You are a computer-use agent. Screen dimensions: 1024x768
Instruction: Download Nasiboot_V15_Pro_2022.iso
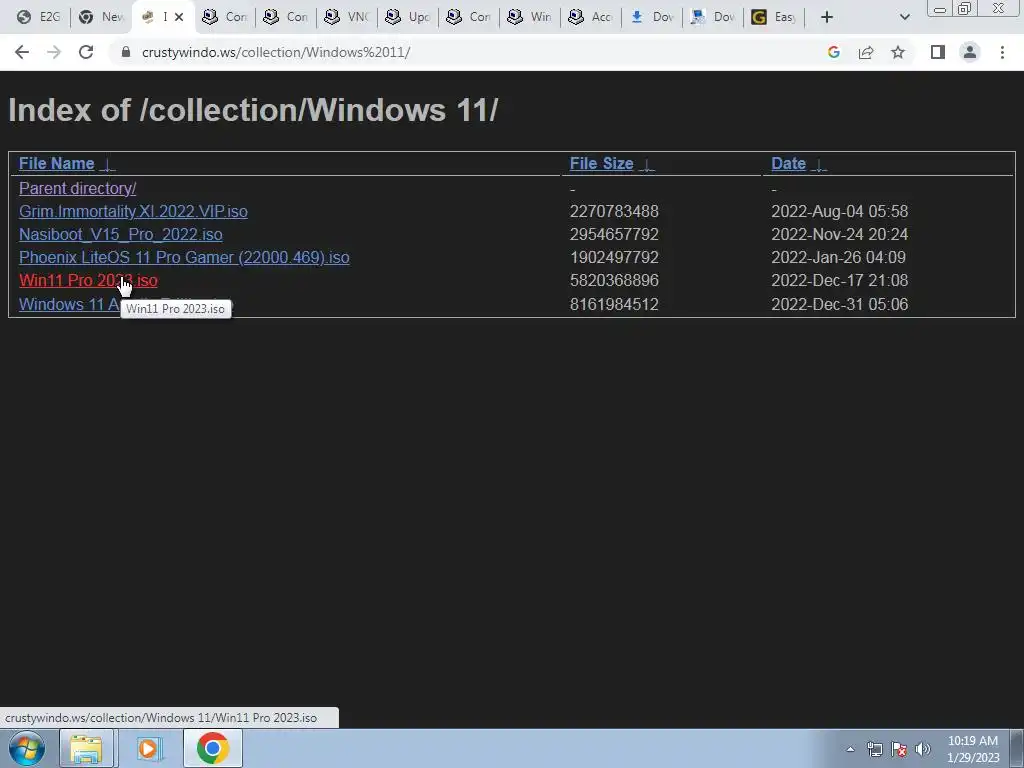(x=121, y=234)
